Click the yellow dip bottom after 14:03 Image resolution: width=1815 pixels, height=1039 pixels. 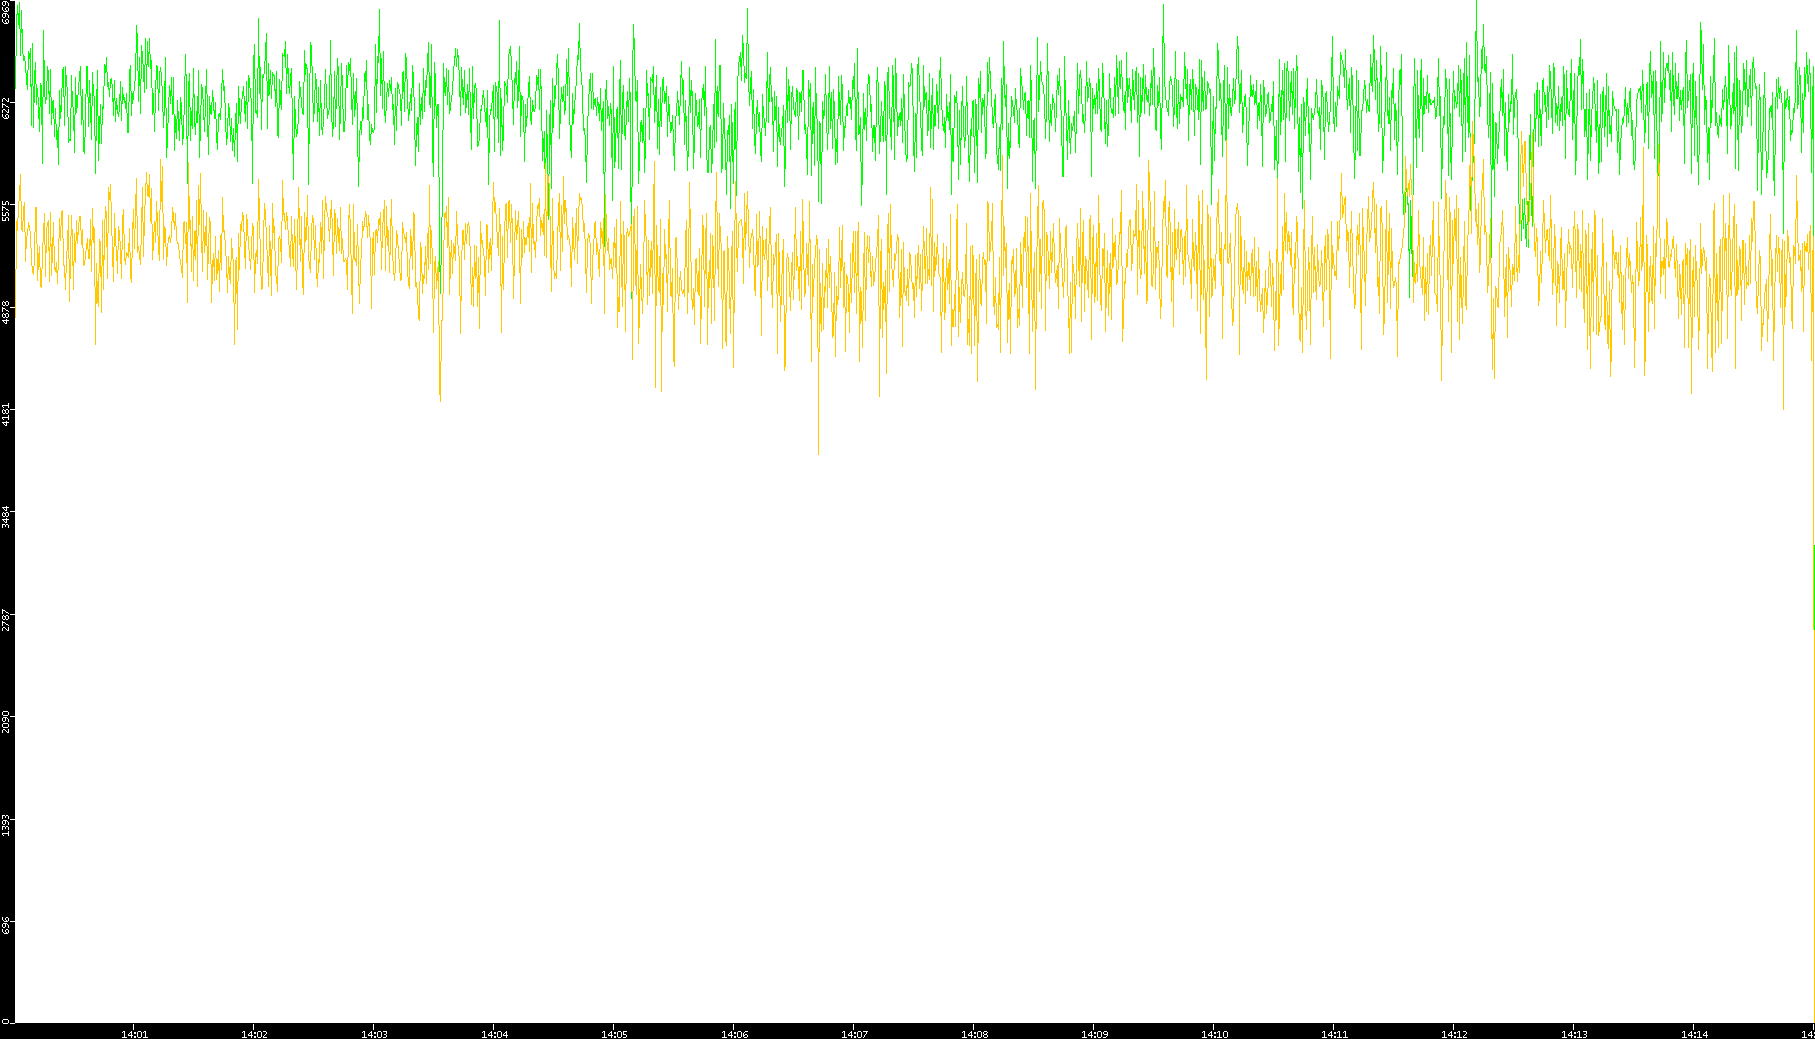tap(440, 398)
